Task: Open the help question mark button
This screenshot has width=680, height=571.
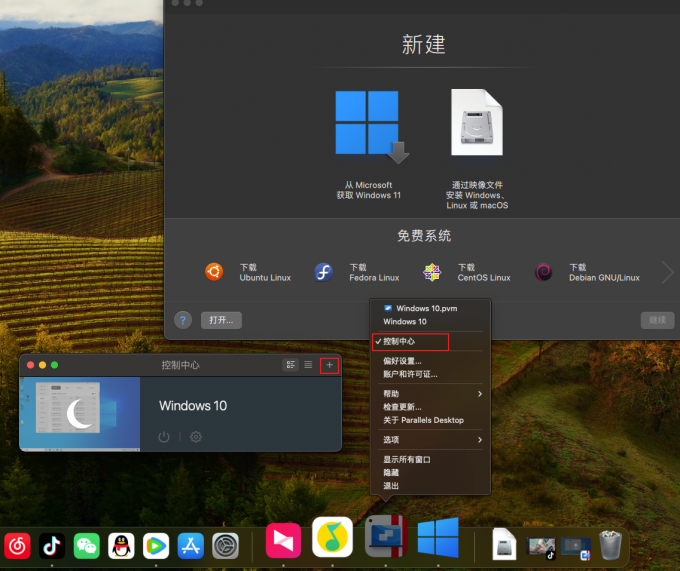Action: pos(182,320)
